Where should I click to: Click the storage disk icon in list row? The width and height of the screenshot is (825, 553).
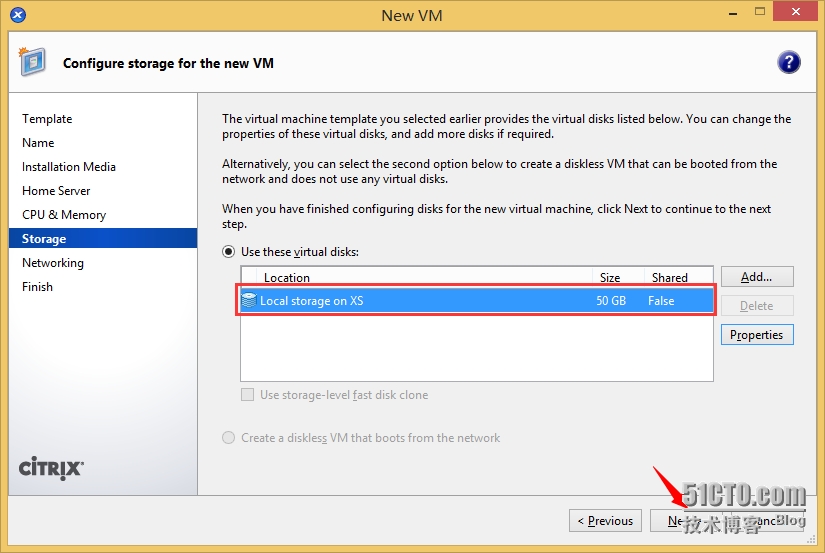coord(249,300)
